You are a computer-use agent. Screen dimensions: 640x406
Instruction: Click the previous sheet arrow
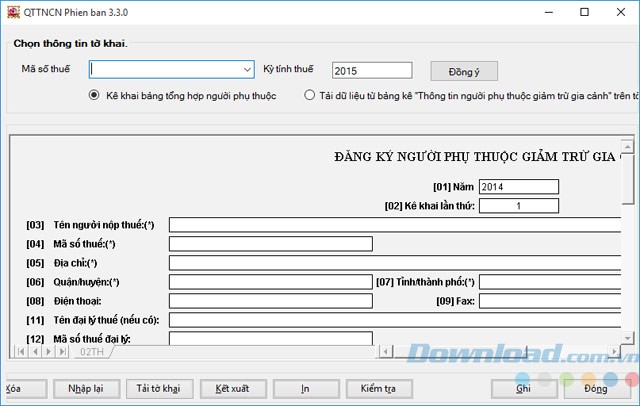click(x=35, y=351)
